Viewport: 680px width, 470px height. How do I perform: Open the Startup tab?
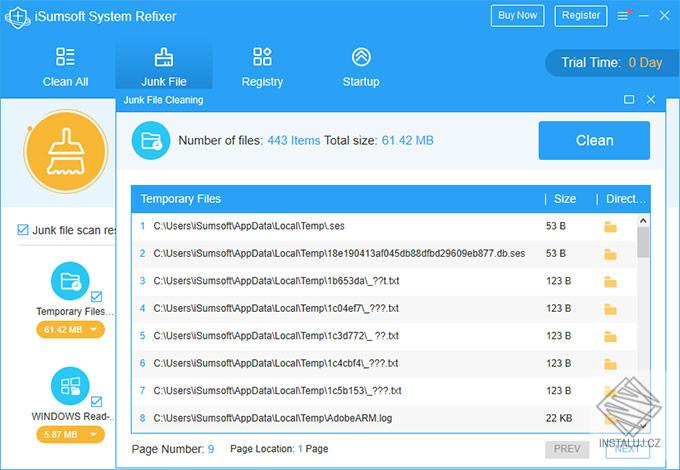point(361,67)
